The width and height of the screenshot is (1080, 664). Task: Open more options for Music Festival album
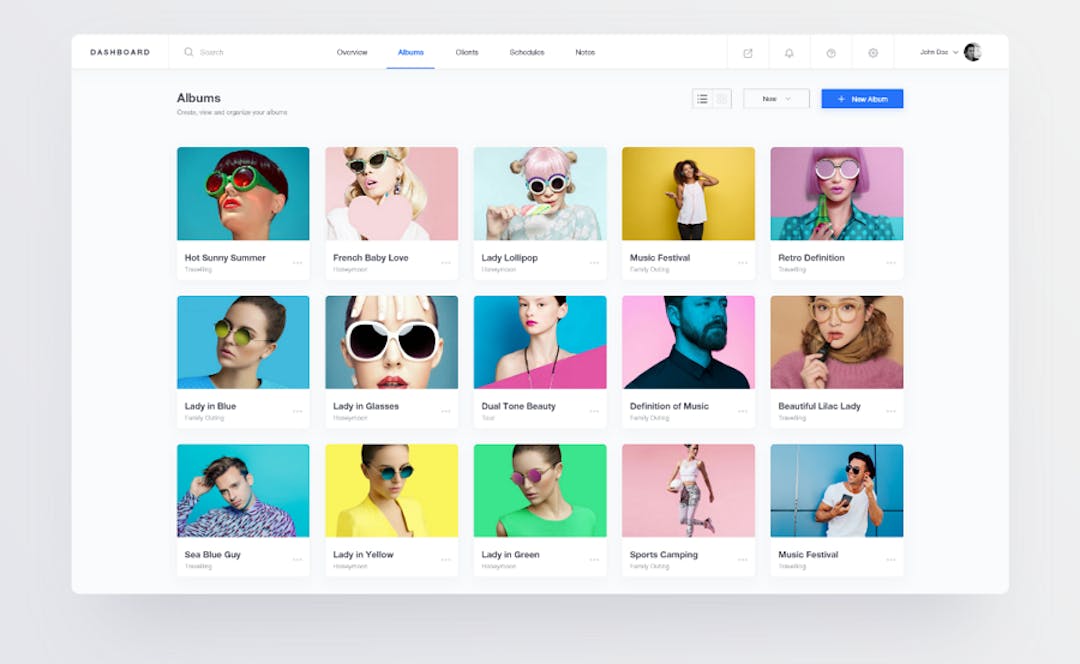(743, 262)
